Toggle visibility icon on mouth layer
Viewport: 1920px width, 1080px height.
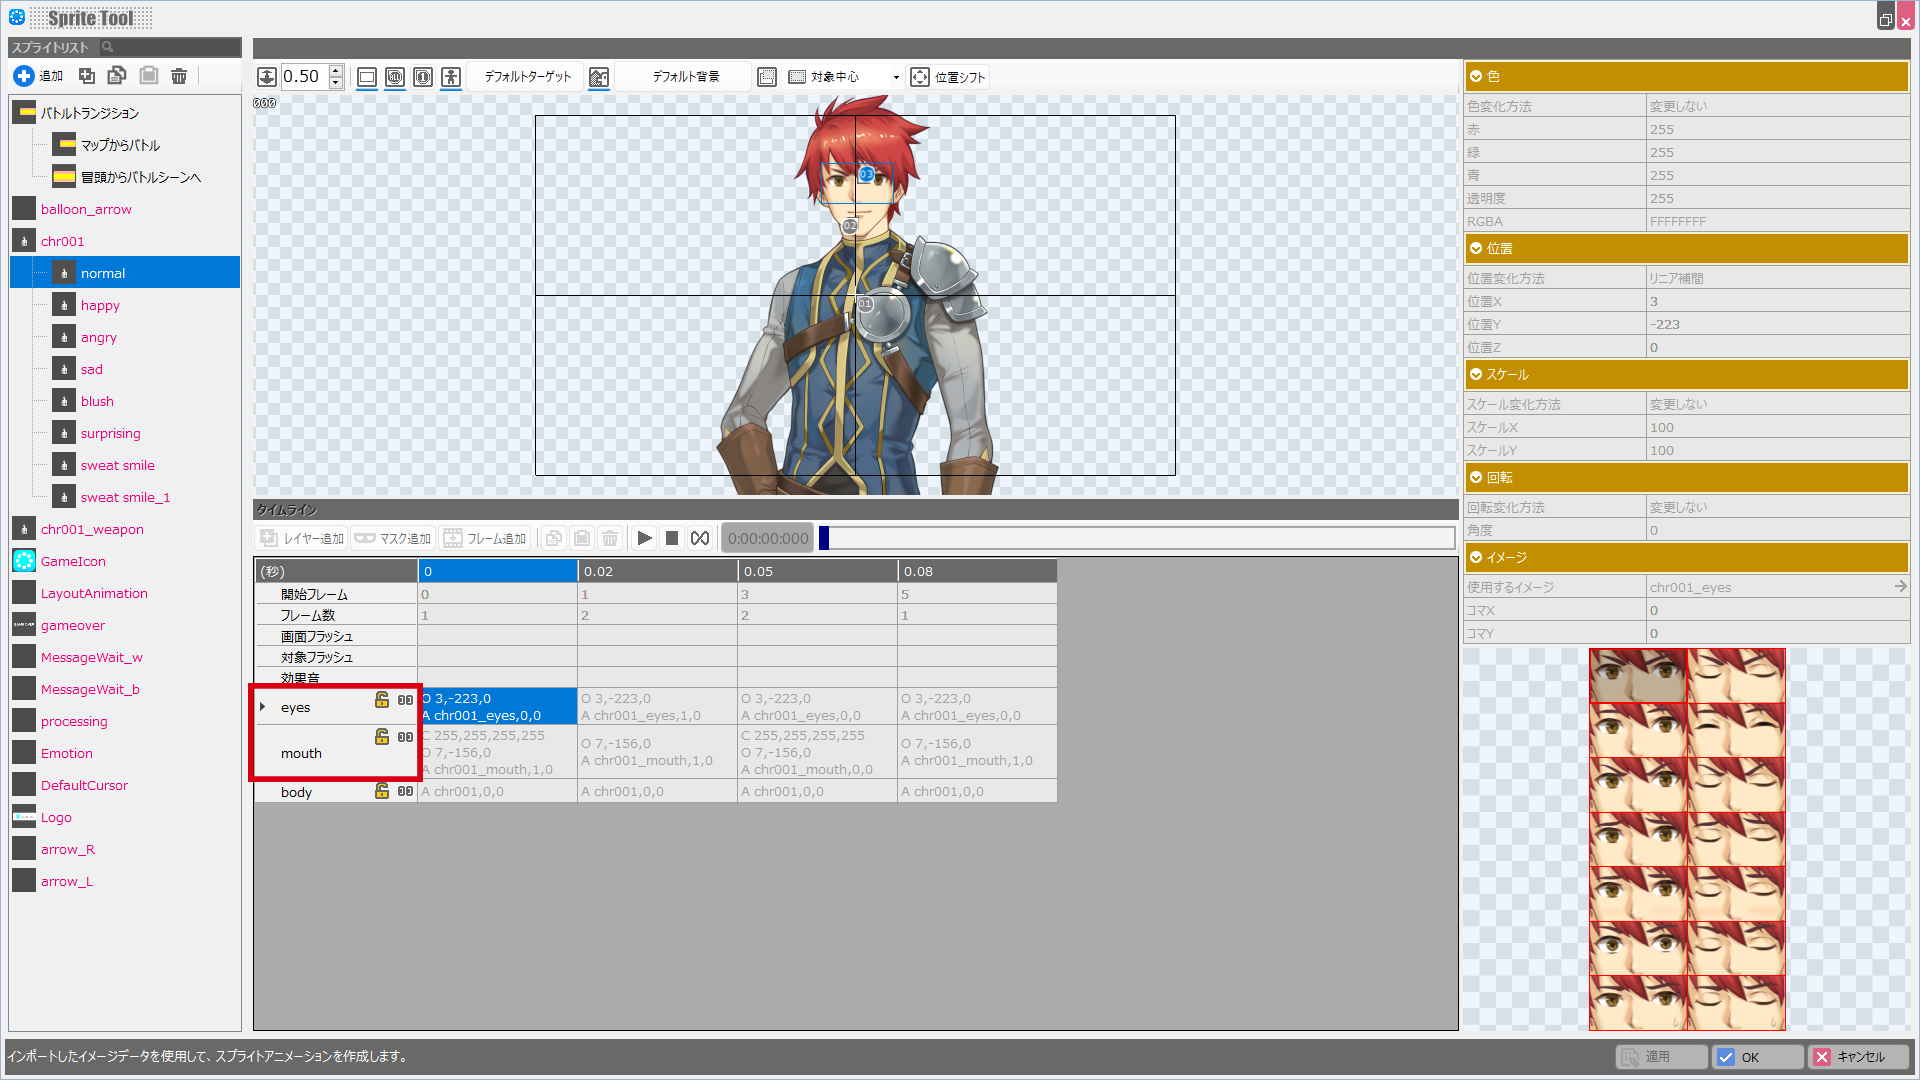click(405, 737)
